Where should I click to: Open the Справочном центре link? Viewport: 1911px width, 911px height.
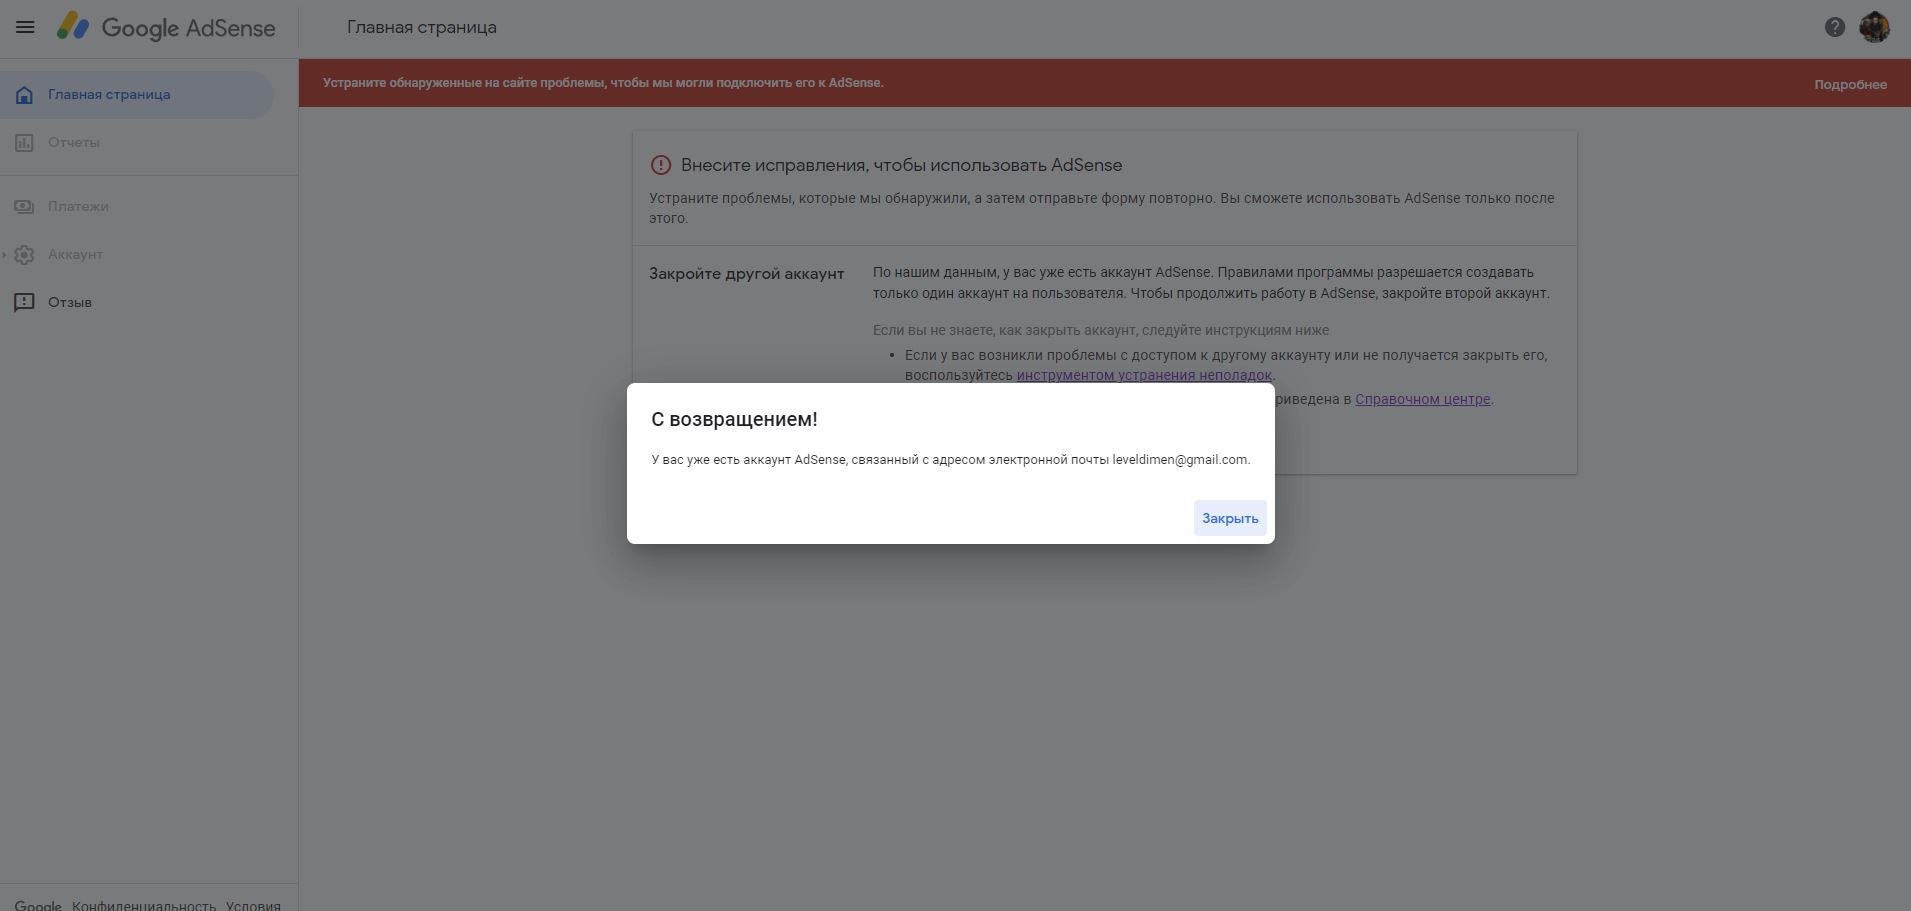pos(1422,399)
